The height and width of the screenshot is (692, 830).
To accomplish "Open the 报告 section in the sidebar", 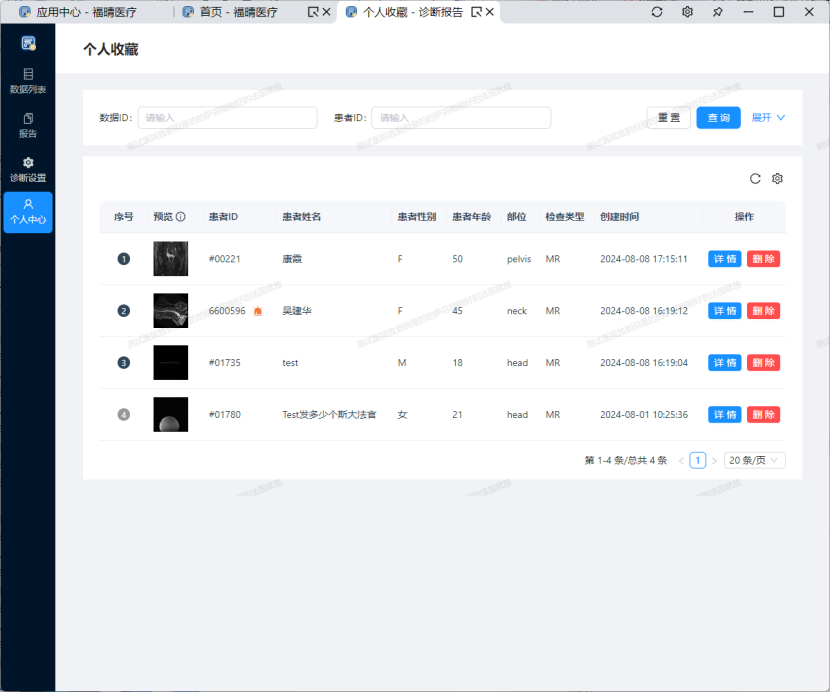I will coord(27,126).
